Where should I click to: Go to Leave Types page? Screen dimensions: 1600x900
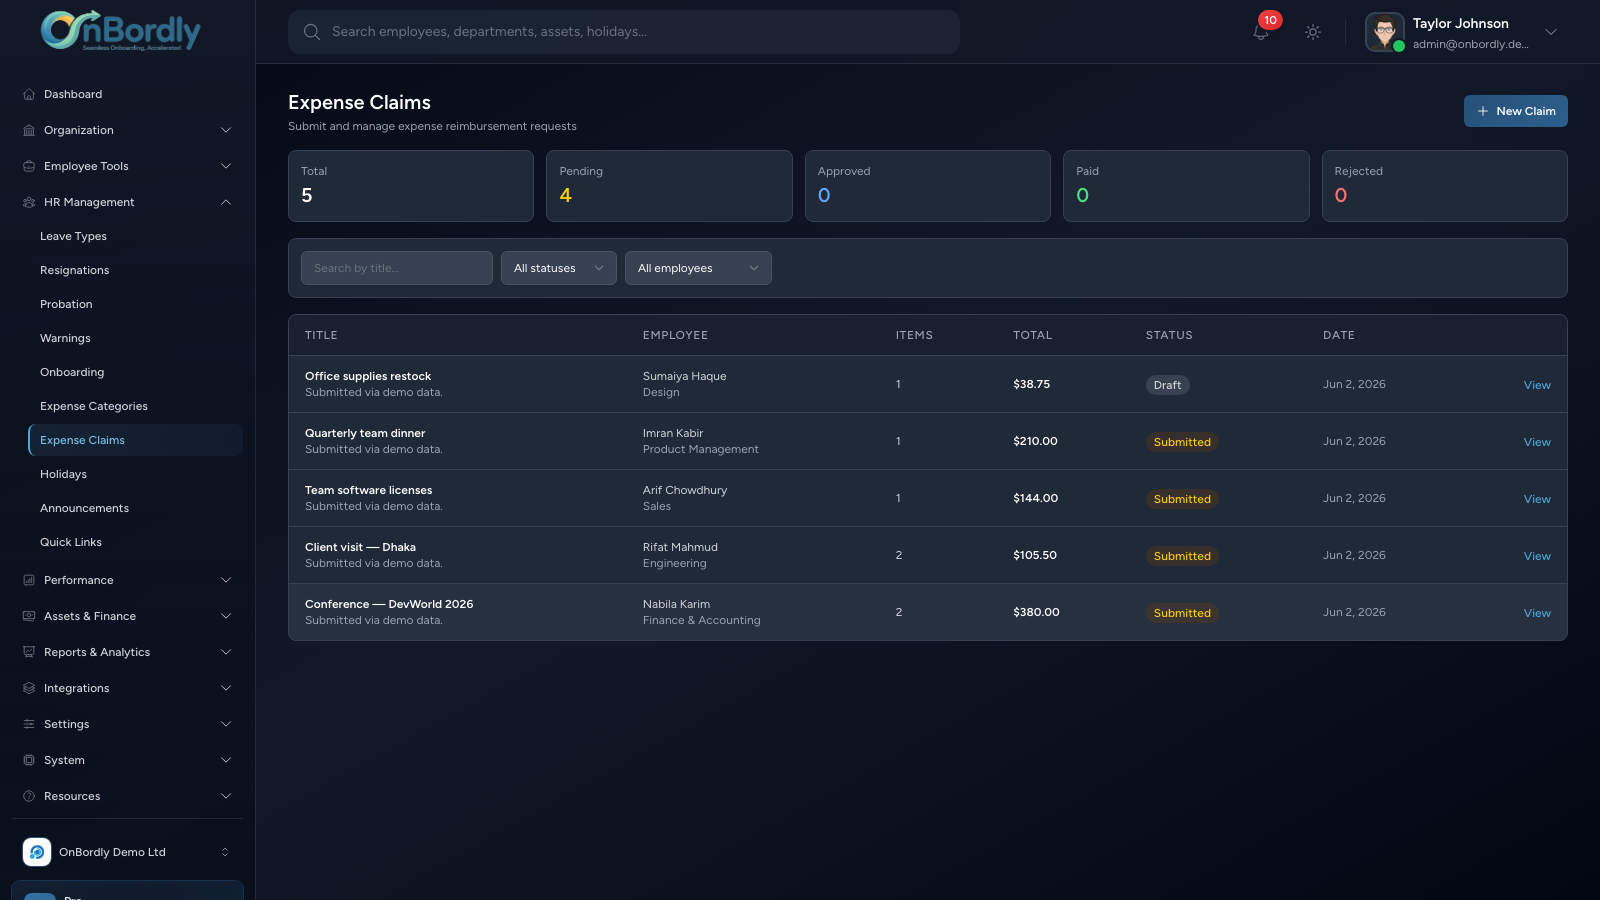[x=135, y=236]
